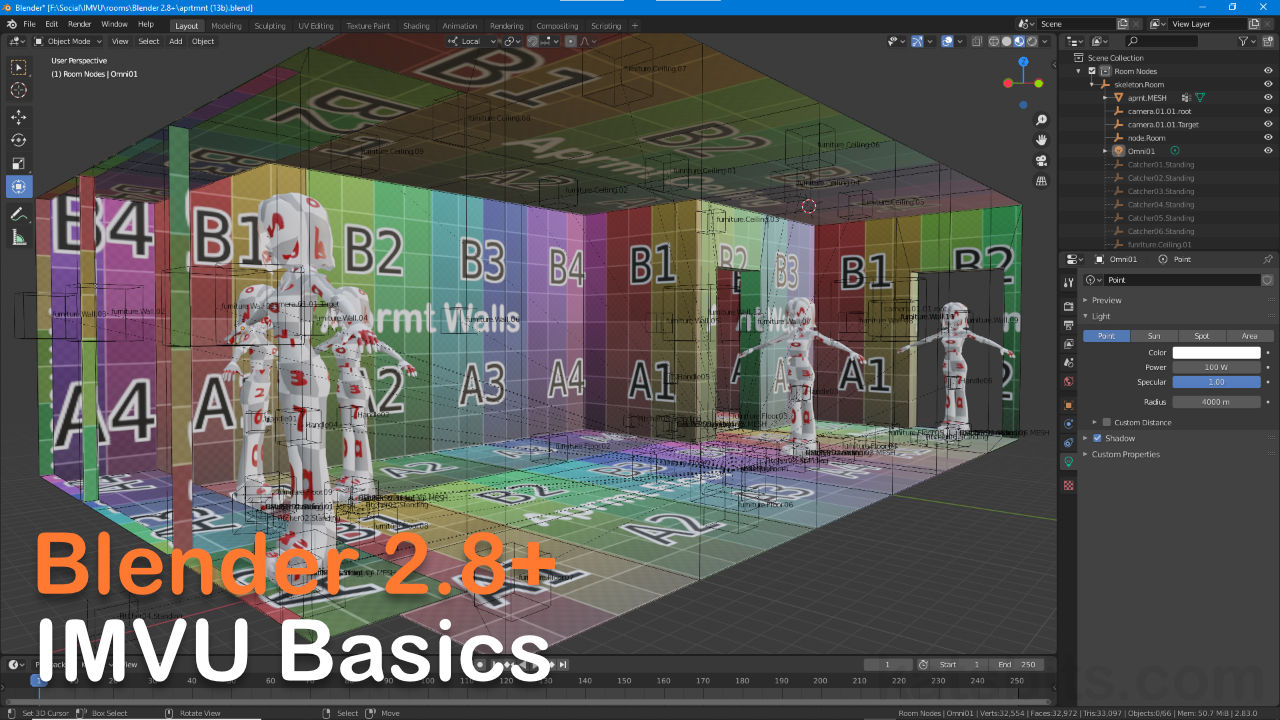Expand the Omni01 tree item

pos(1105,151)
